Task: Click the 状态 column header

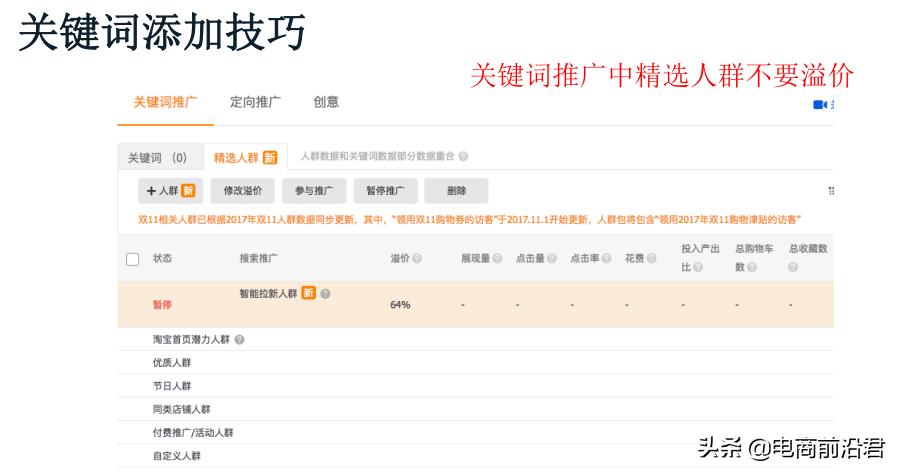Action: (x=162, y=258)
